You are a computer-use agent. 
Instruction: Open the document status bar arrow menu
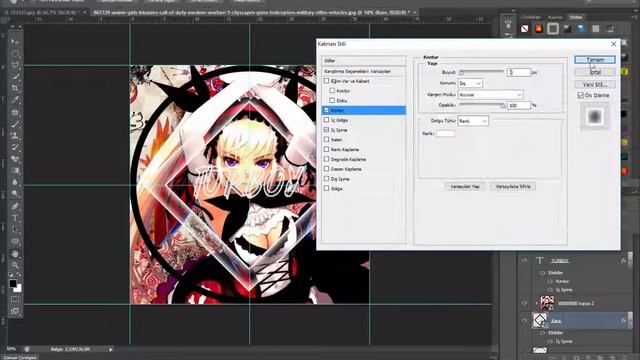pos(111,349)
